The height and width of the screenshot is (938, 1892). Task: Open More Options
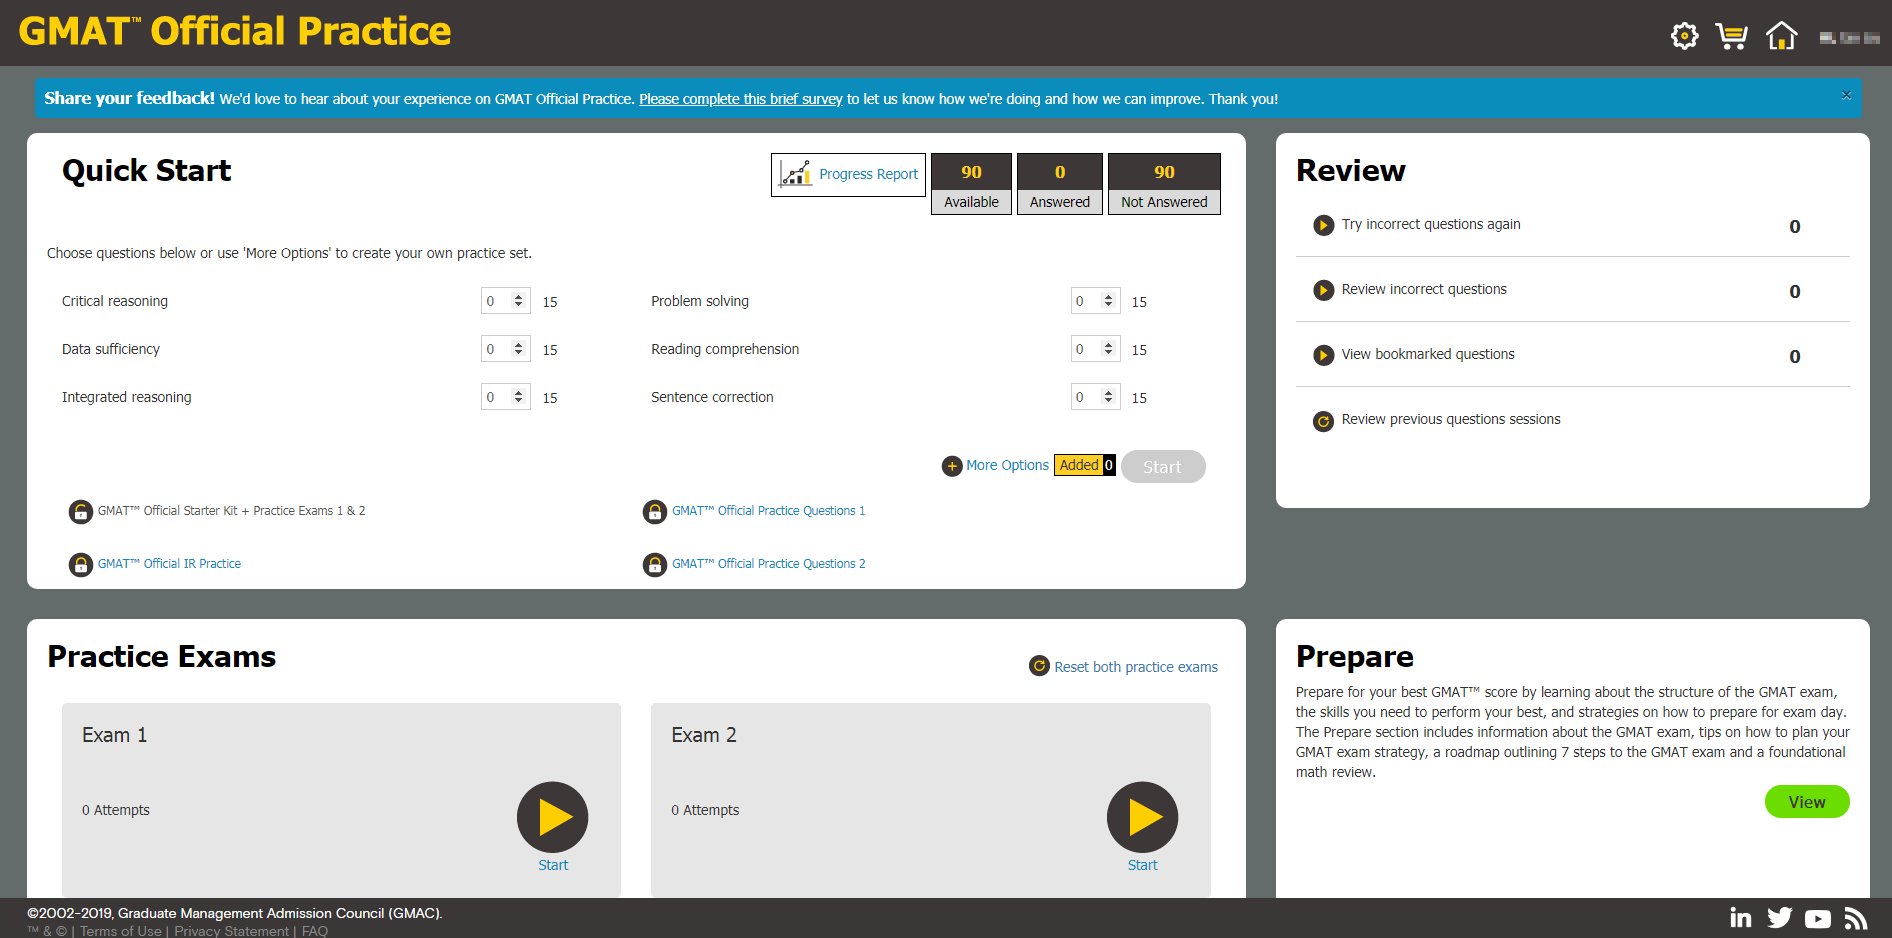point(1007,465)
